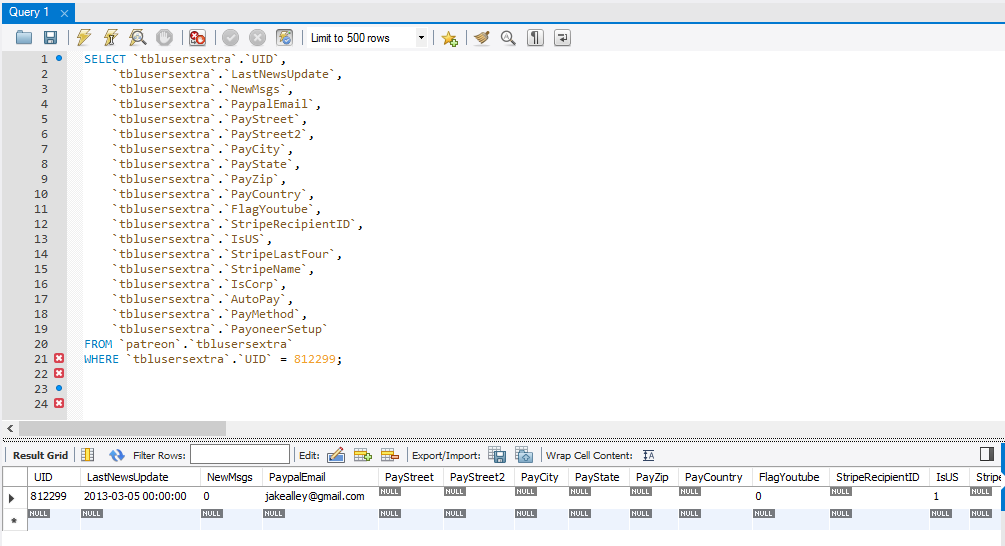Execute statement under the cursor

111,38
